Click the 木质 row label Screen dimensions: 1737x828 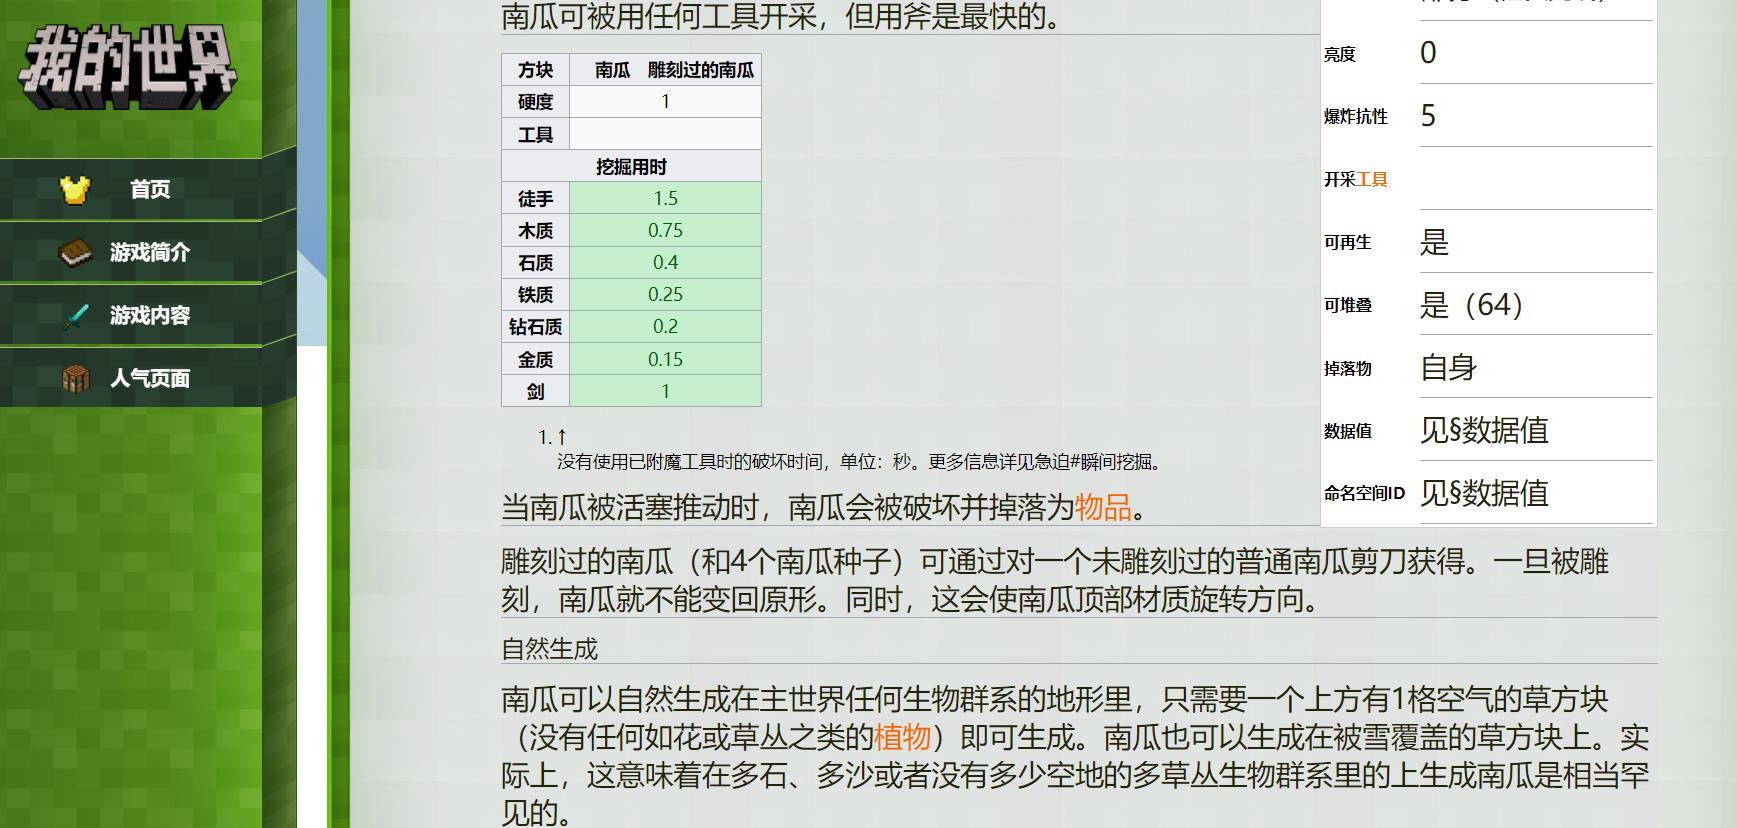[535, 230]
